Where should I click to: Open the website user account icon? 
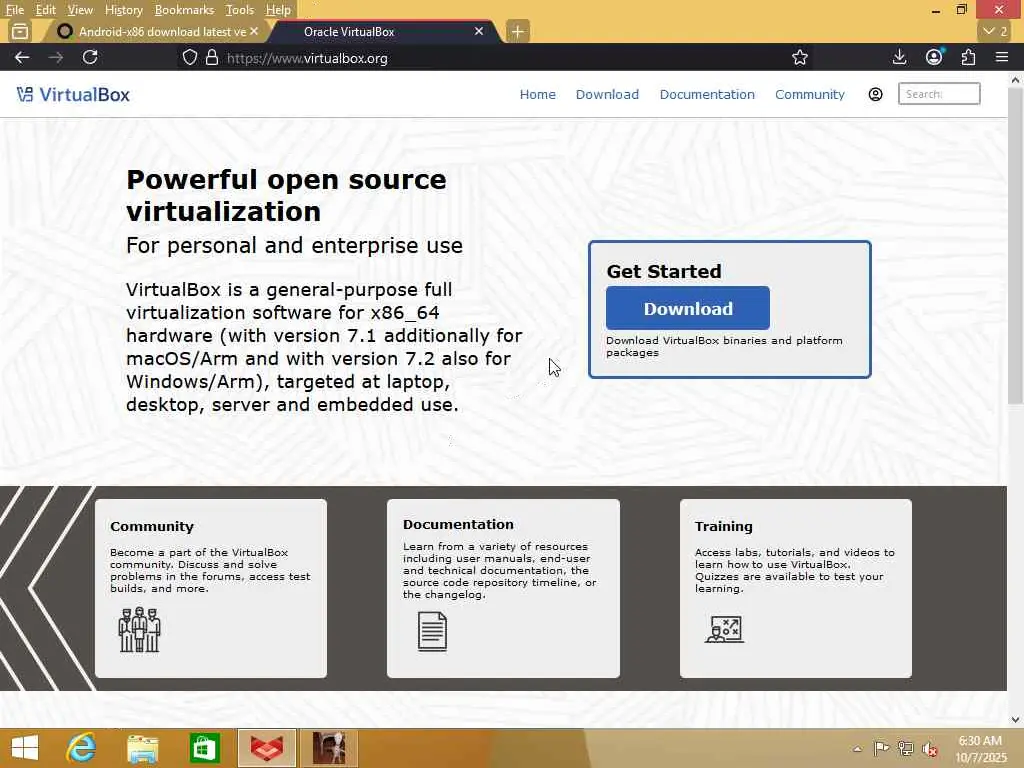coord(875,94)
